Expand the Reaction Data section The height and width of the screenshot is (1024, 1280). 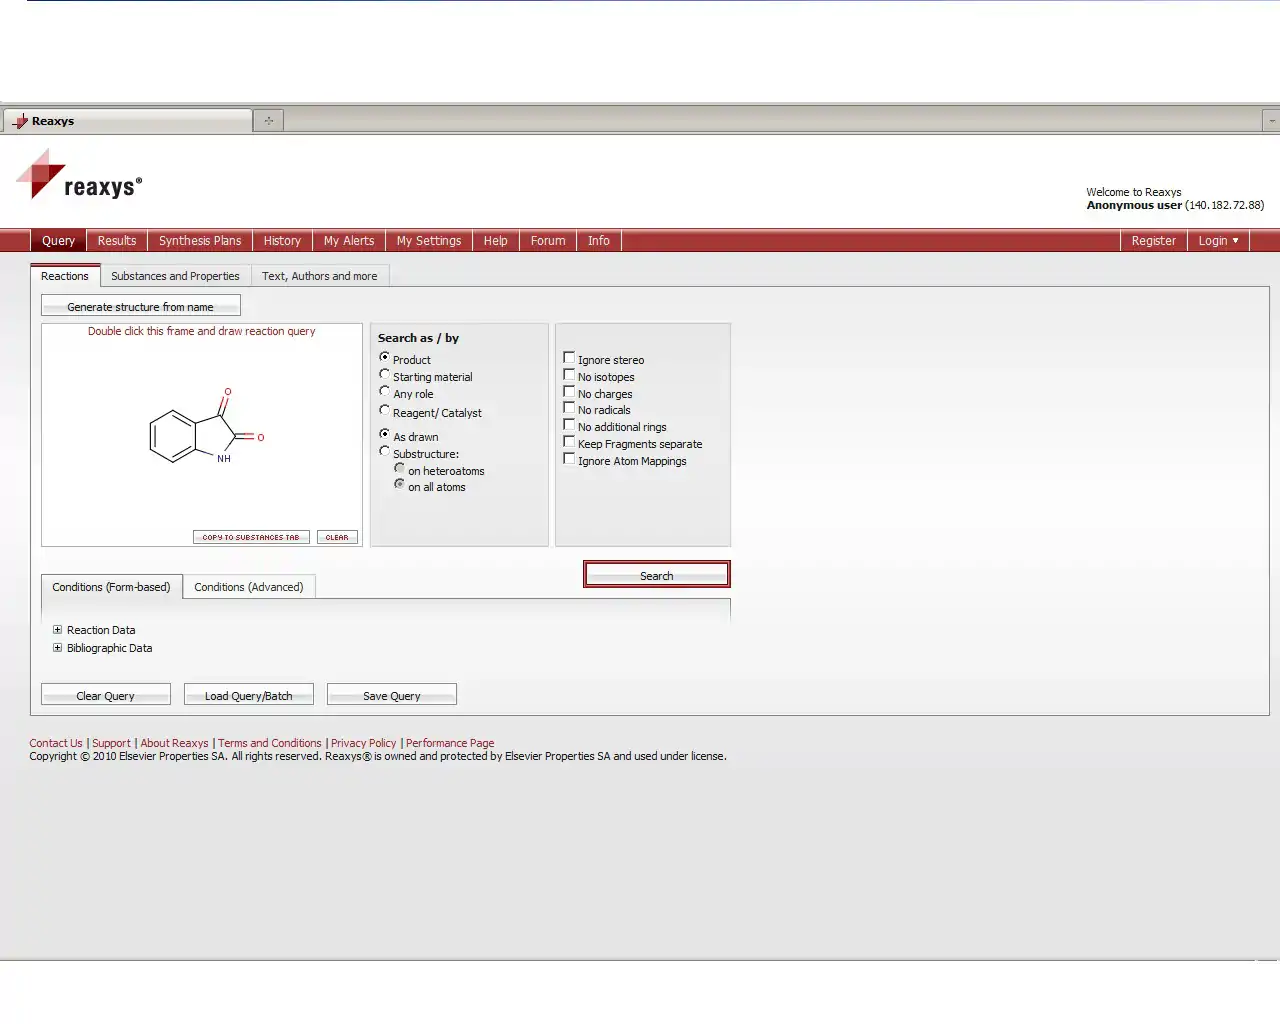(58, 630)
